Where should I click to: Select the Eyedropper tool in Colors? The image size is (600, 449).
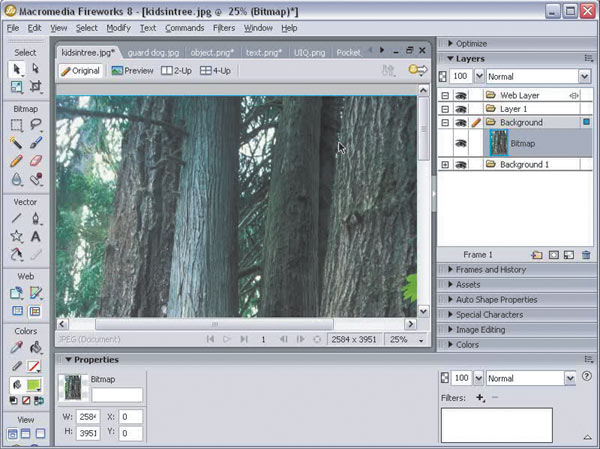pos(16,347)
